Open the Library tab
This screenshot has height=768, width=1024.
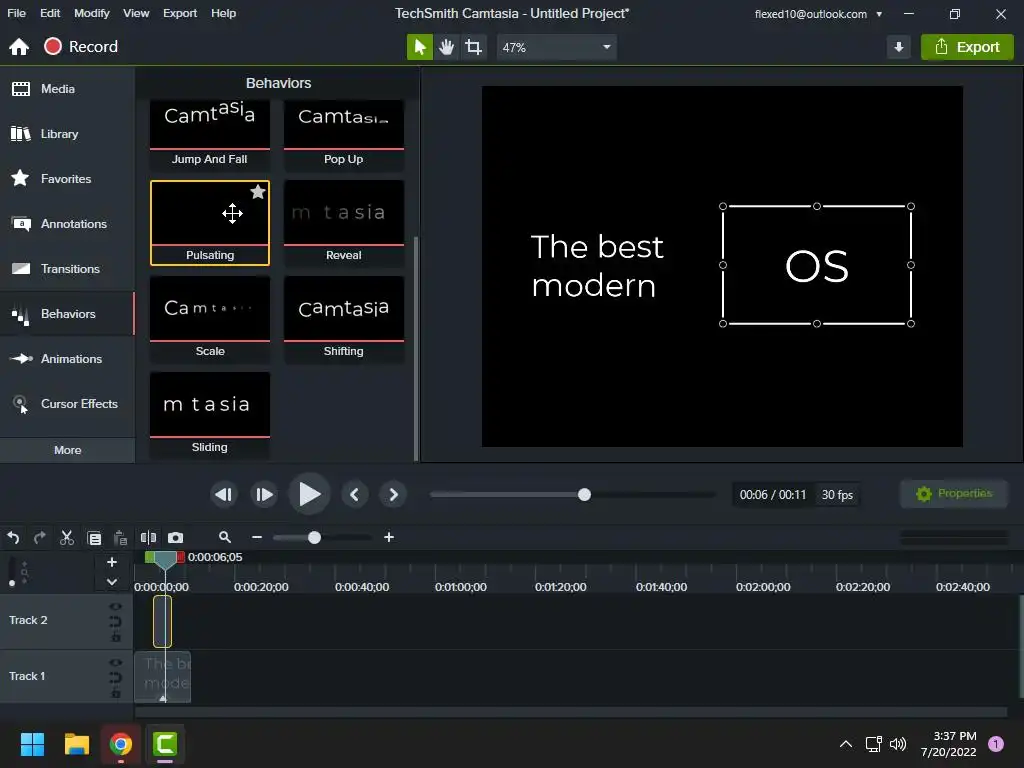click(x=67, y=134)
